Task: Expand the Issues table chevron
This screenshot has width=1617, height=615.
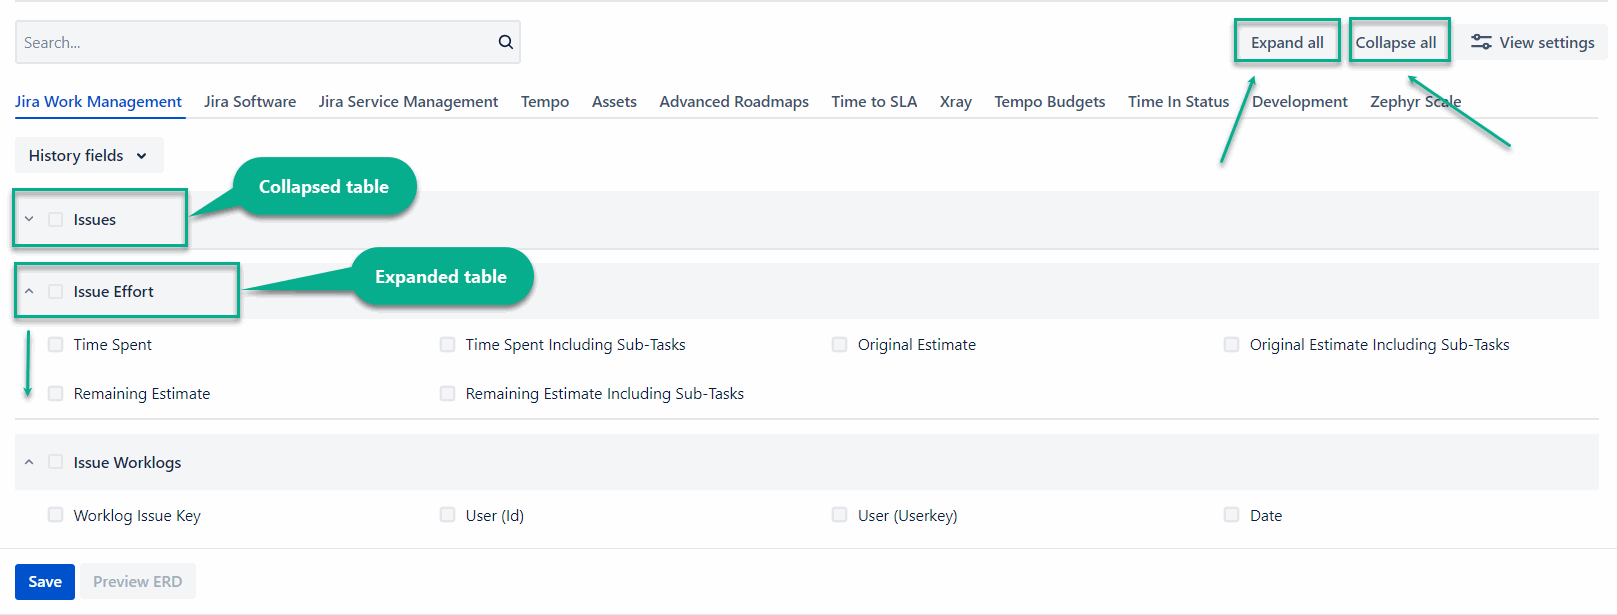Action: tap(29, 219)
